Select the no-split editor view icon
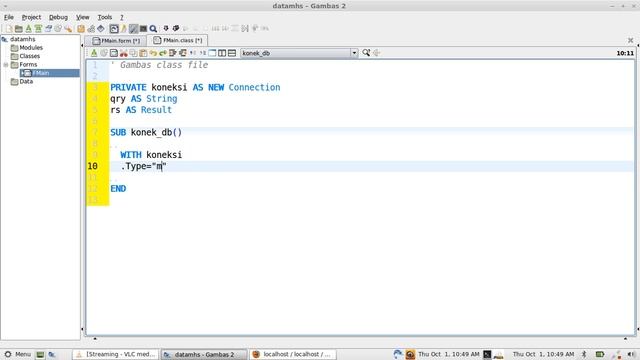The height and width of the screenshot is (360, 640). point(212,53)
